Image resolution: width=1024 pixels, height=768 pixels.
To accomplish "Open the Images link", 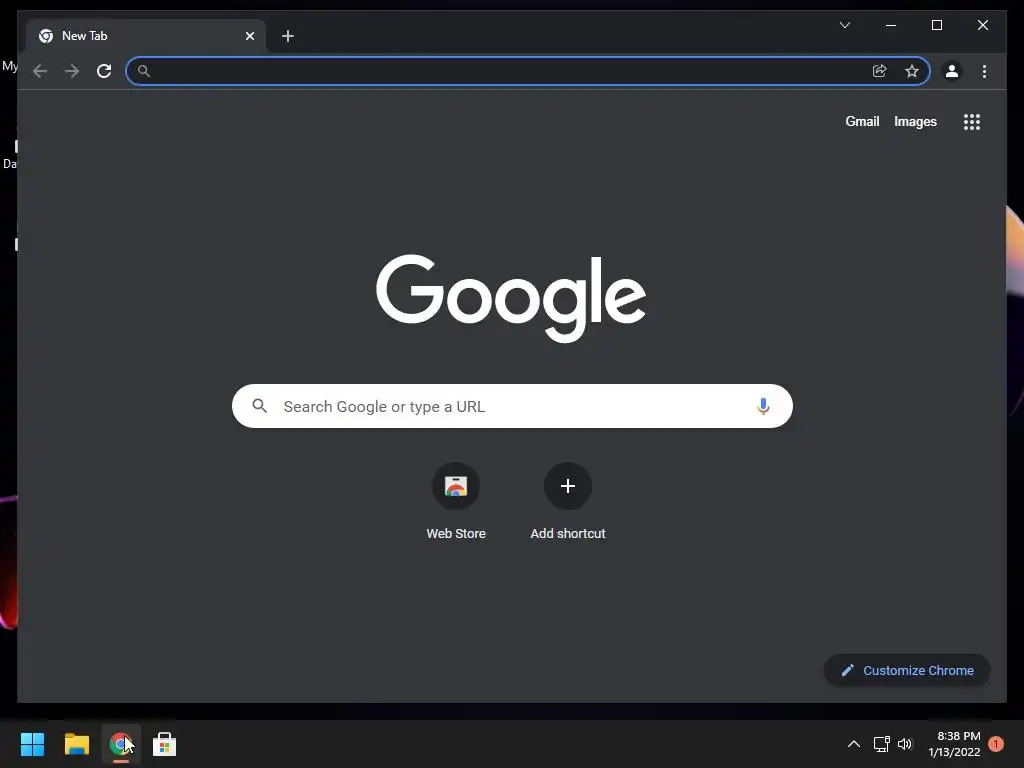I will [x=915, y=121].
